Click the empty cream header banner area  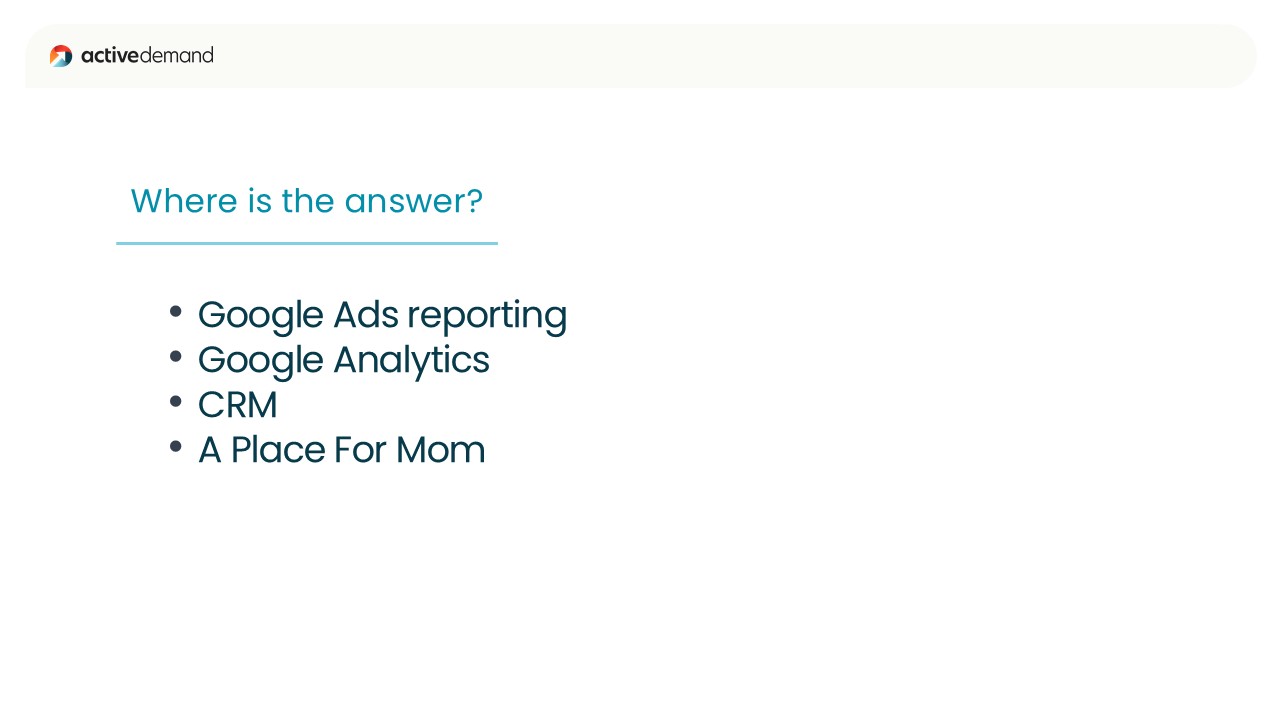tap(730, 56)
